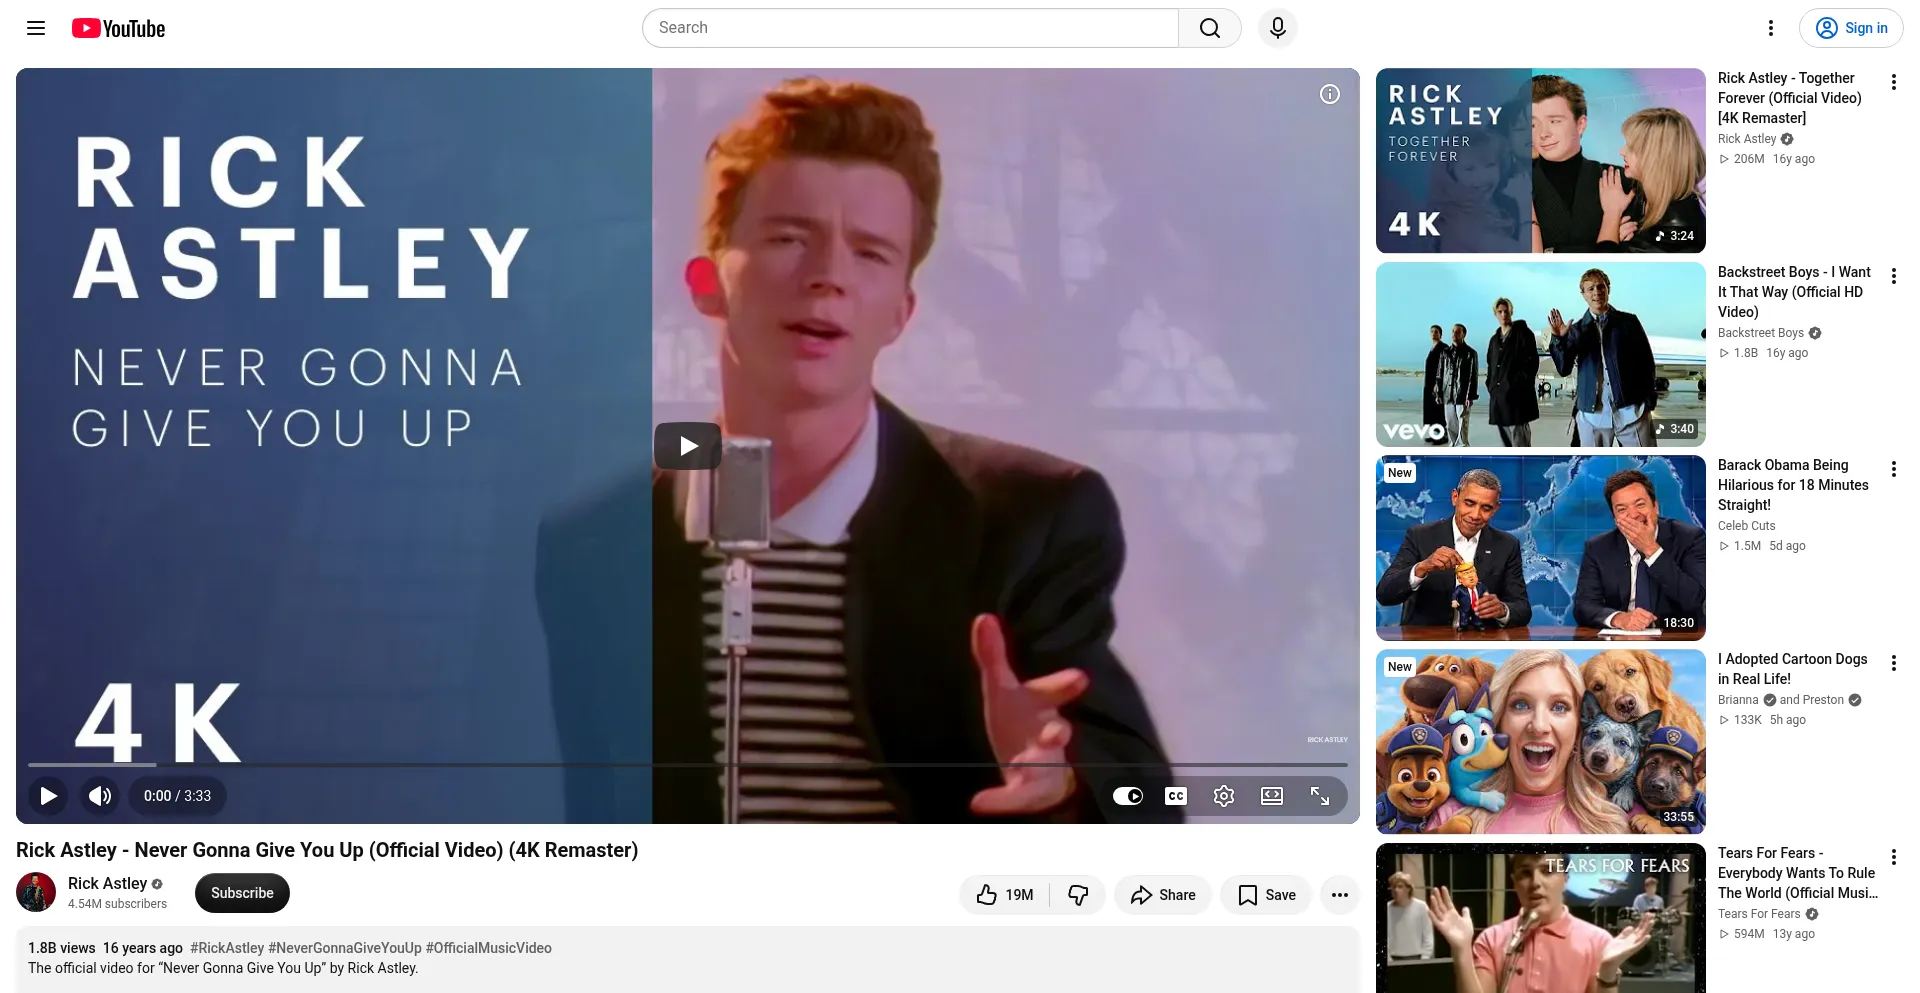Toggle the autoplay switch
The width and height of the screenshot is (1920, 993).
pos(1128,796)
